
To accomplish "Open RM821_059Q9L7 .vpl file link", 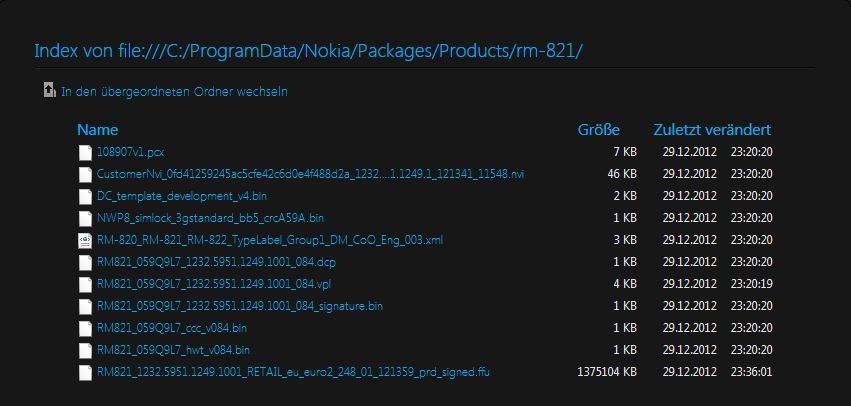I will click(x=214, y=284).
